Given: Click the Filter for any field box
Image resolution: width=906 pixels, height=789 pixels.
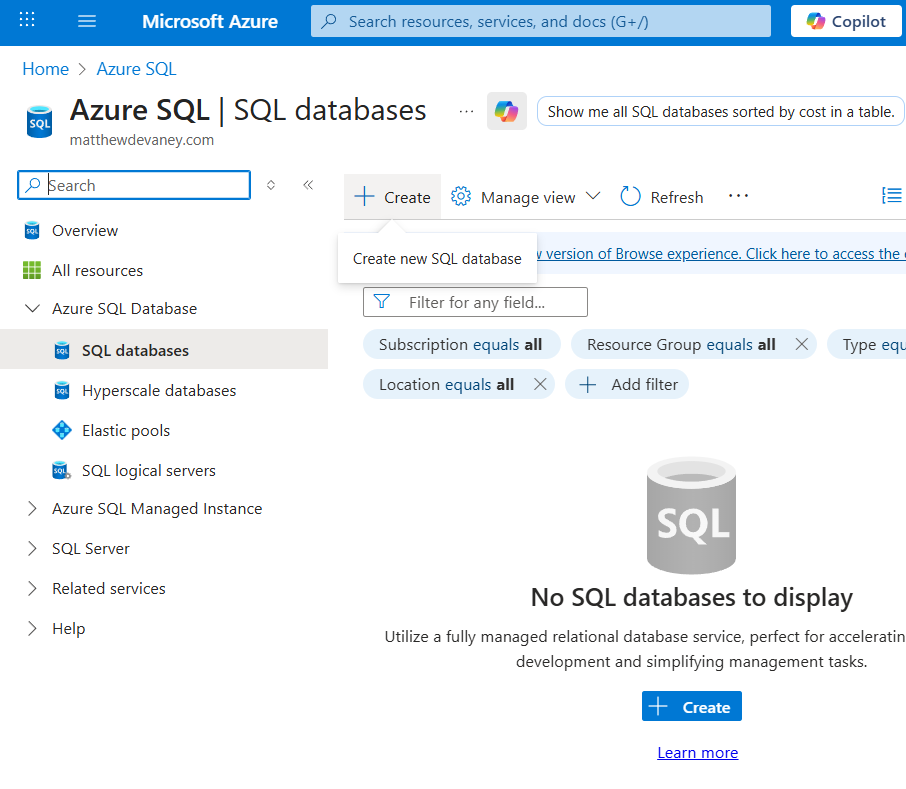Looking at the screenshot, I should click(488, 302).
